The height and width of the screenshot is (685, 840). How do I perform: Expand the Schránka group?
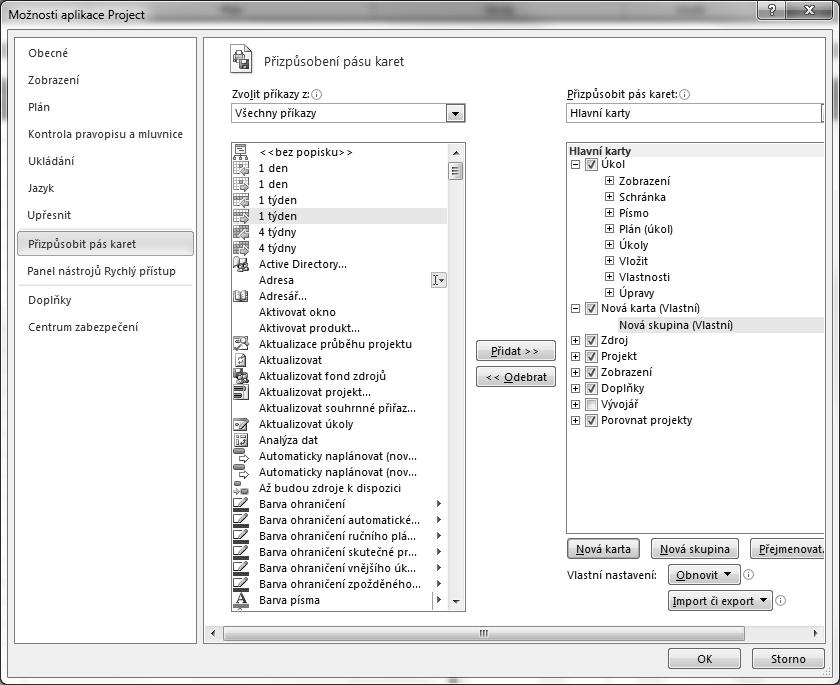pos(609,197)
